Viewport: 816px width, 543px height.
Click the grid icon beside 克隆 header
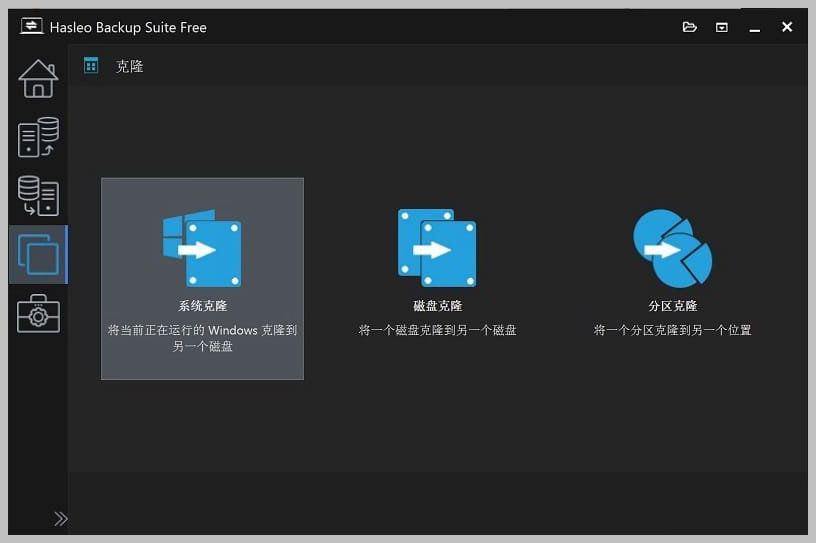[x=91, y=66]
